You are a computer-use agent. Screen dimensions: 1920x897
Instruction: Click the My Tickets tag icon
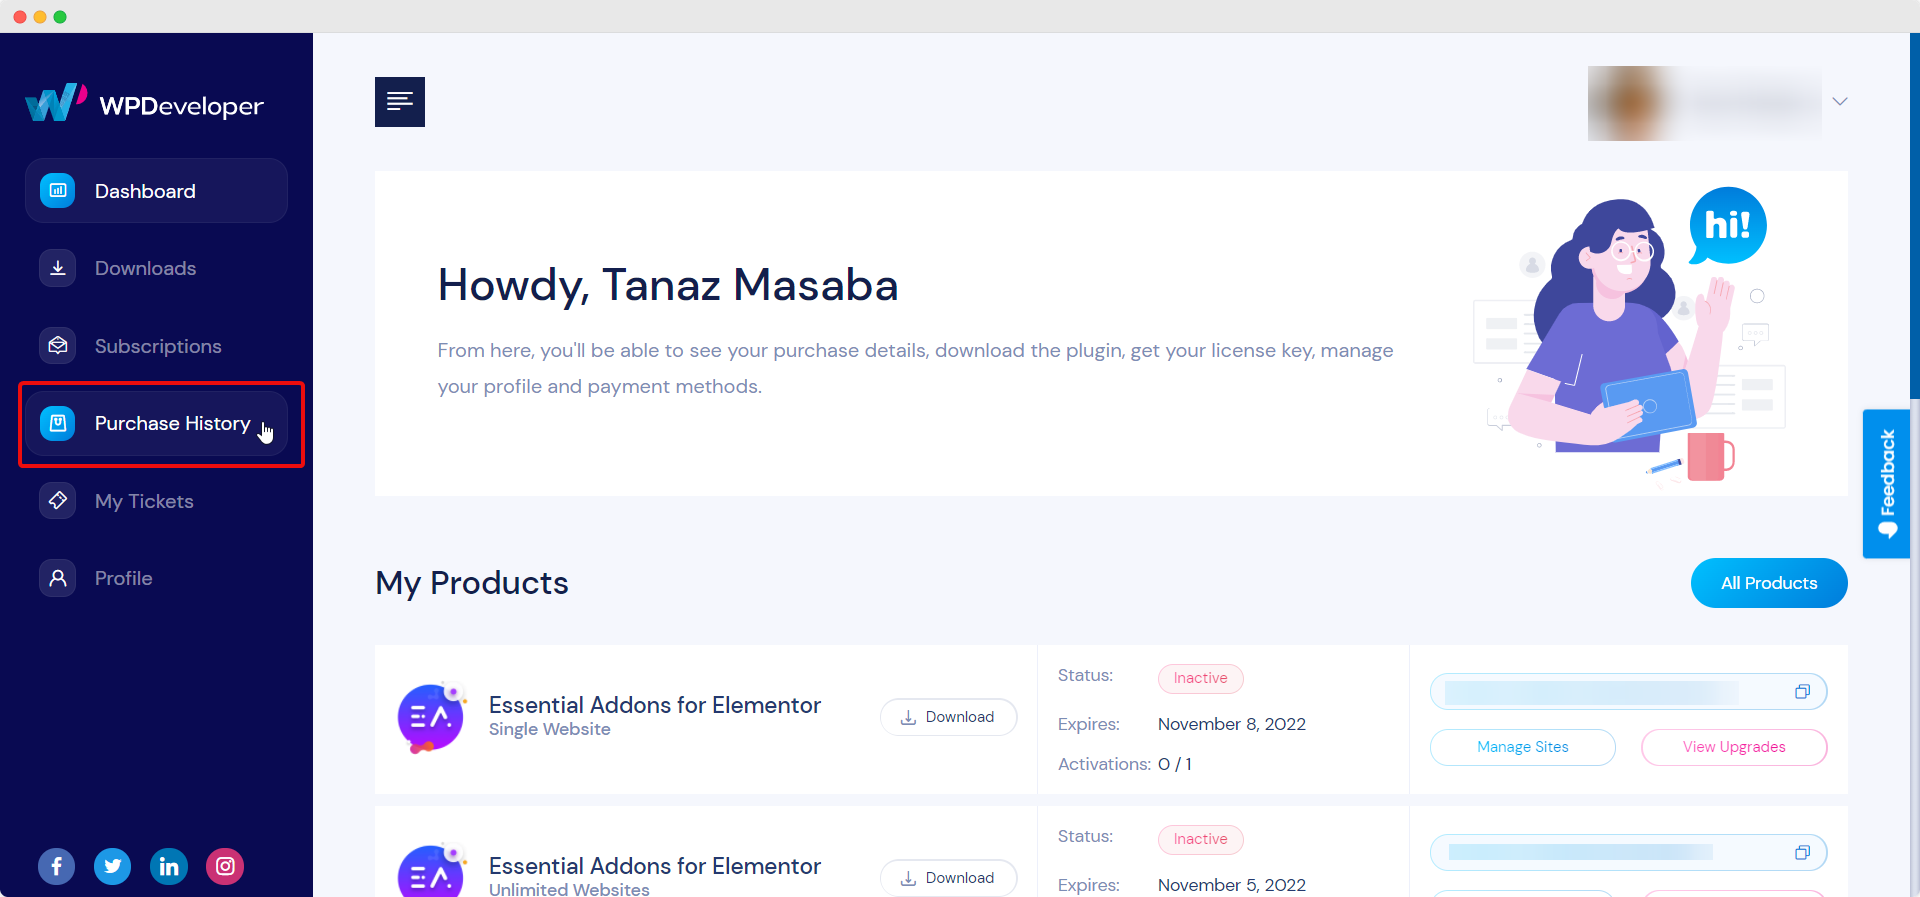pos(58,500)
